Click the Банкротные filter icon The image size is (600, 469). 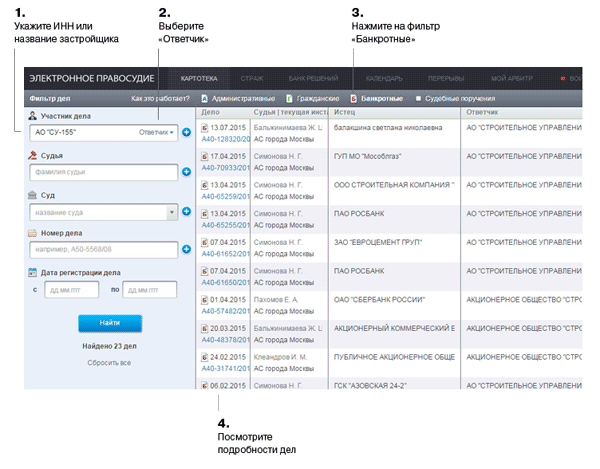click(354, 99)
